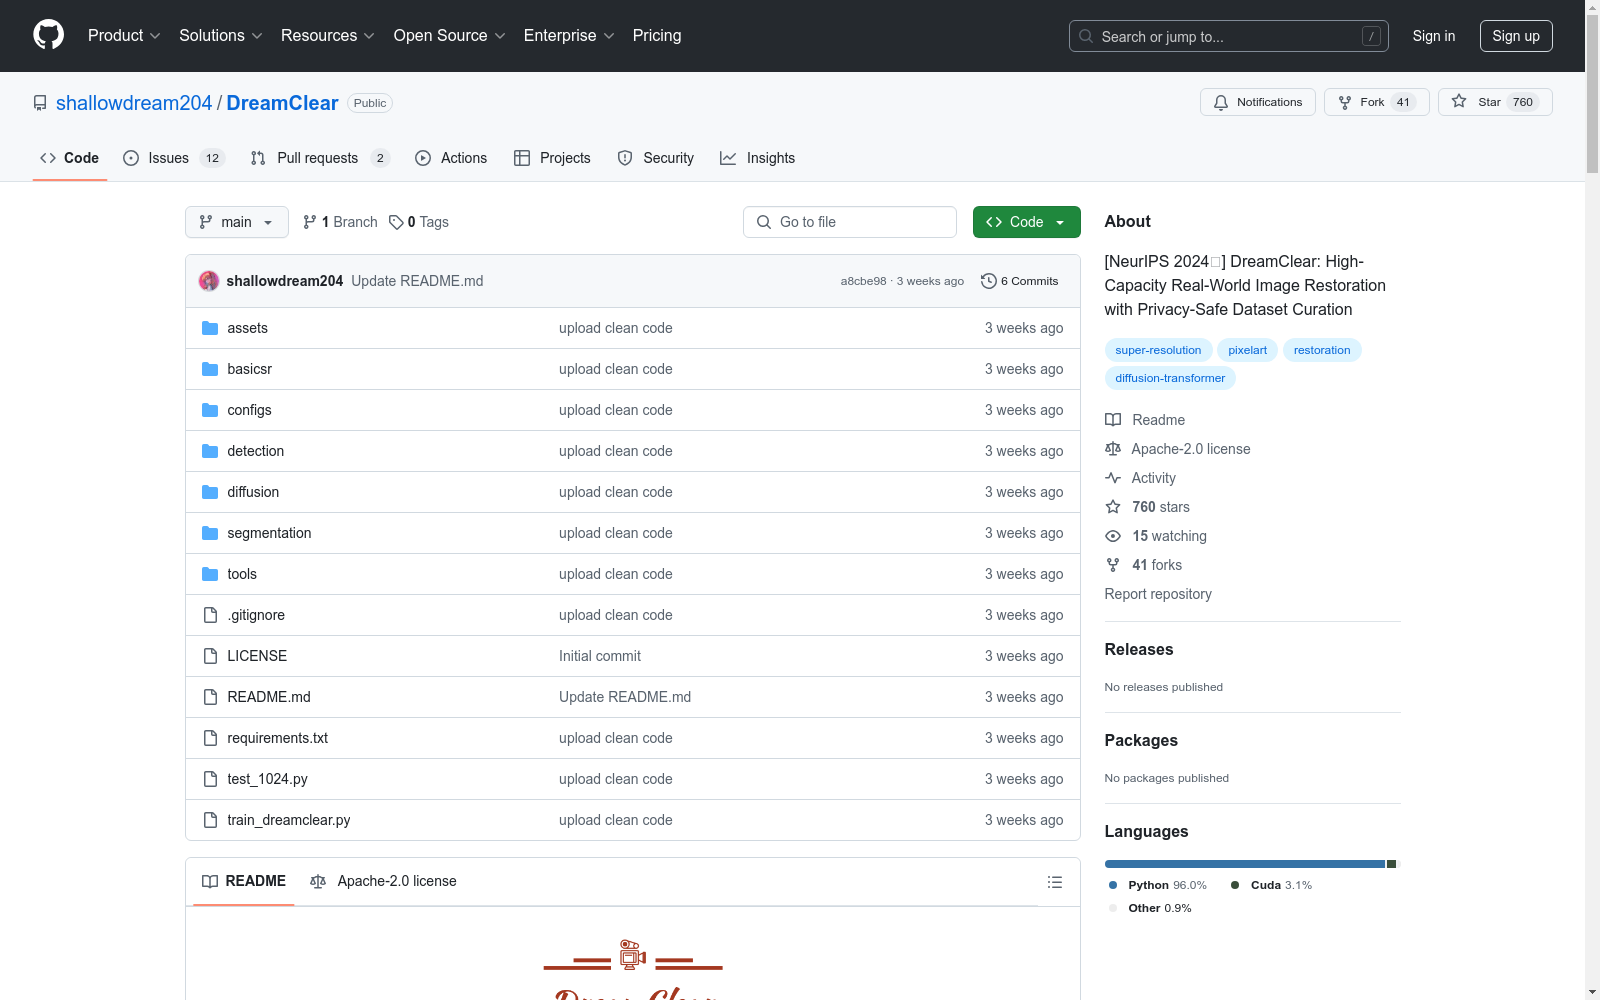Image resolution: width=1600 pixels, height=1000 pixels.
Task: Open the Projects tab
Action: [552, 158]
